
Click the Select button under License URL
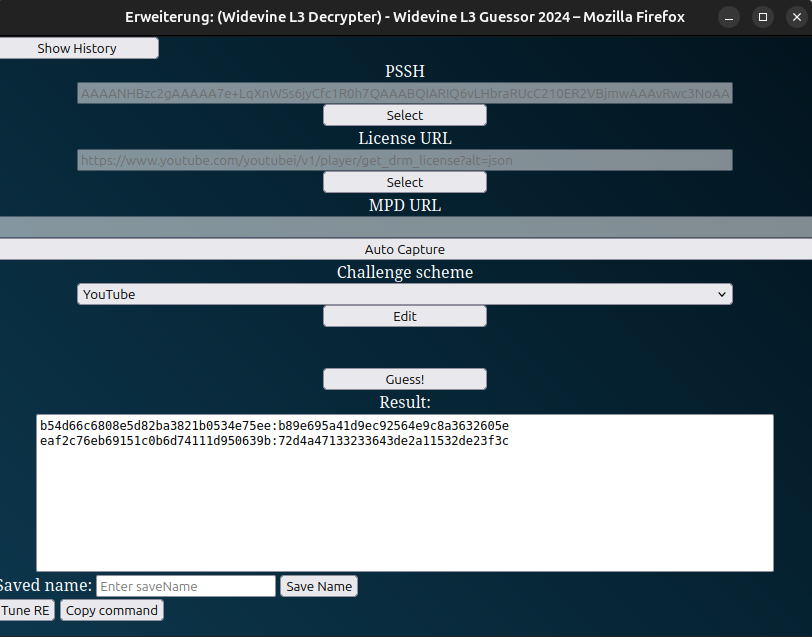click(x=405, y=182)
